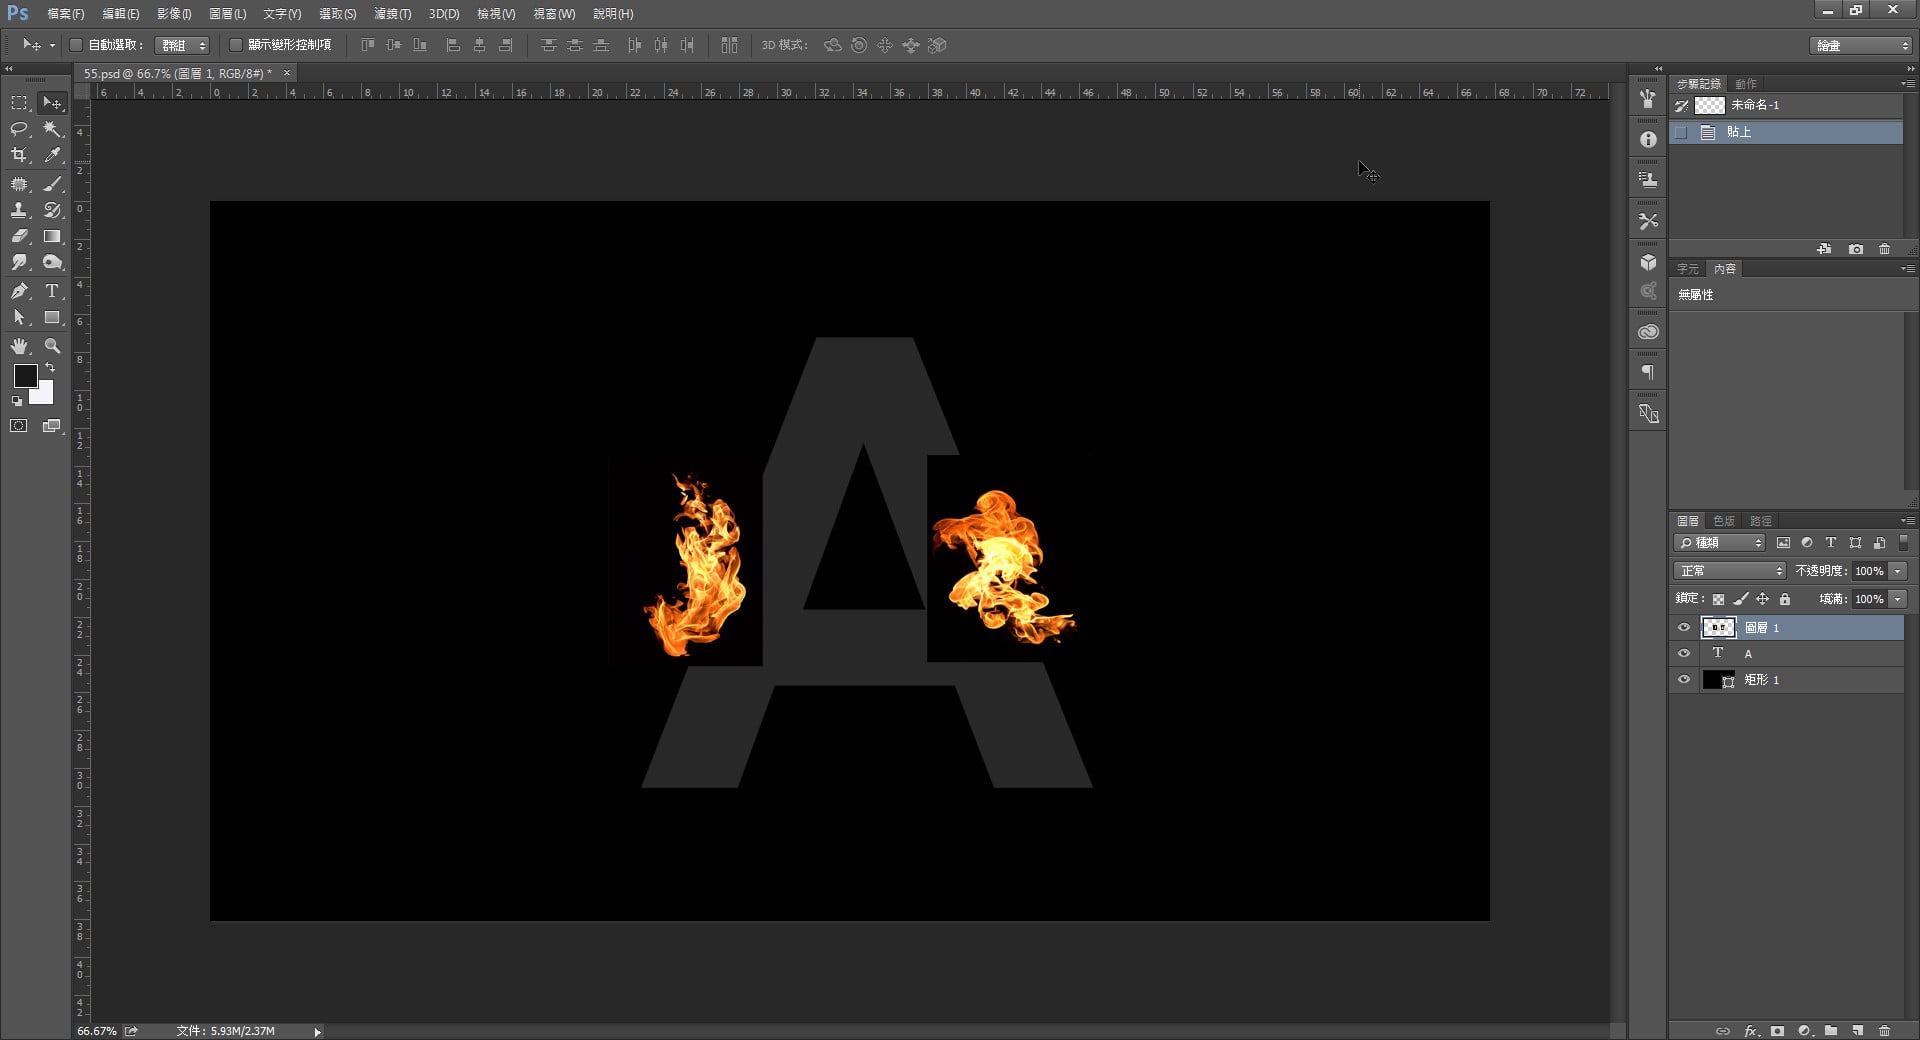Image resolution: width=1920 pixels, height=1040 pixels.
Task: Open the layer blend mode dropdown
Action: pyautogui.click(x=1730, y=571)
